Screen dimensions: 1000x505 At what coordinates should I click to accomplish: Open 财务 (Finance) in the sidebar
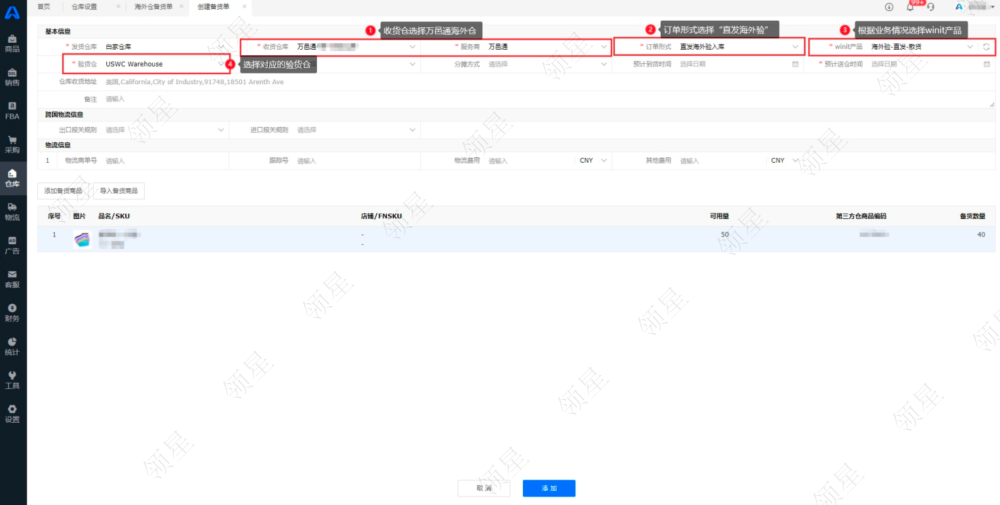[x=12, y=312]
